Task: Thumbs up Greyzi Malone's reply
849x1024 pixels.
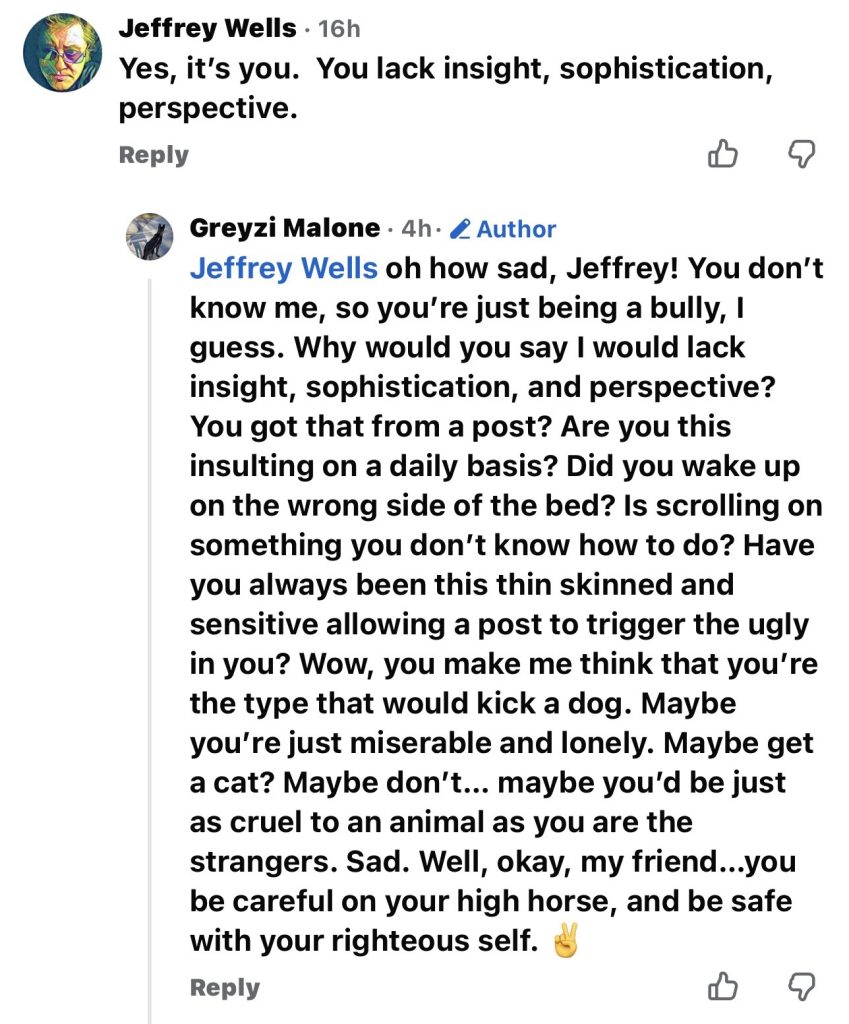Action: pos(722,987)
